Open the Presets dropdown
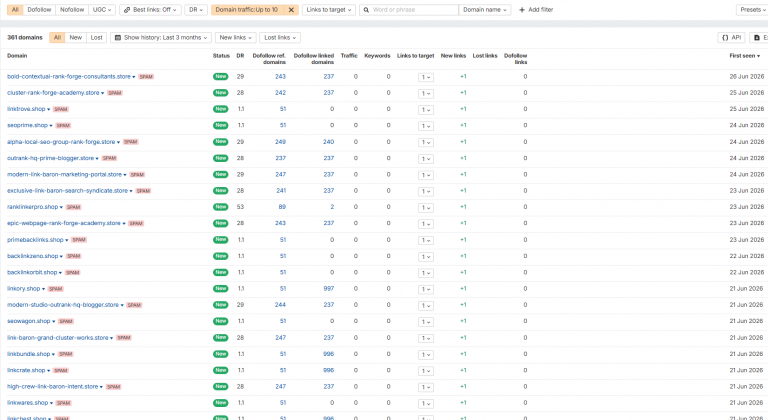Screen dimensions: 768x420 click(x=753, y=10)
